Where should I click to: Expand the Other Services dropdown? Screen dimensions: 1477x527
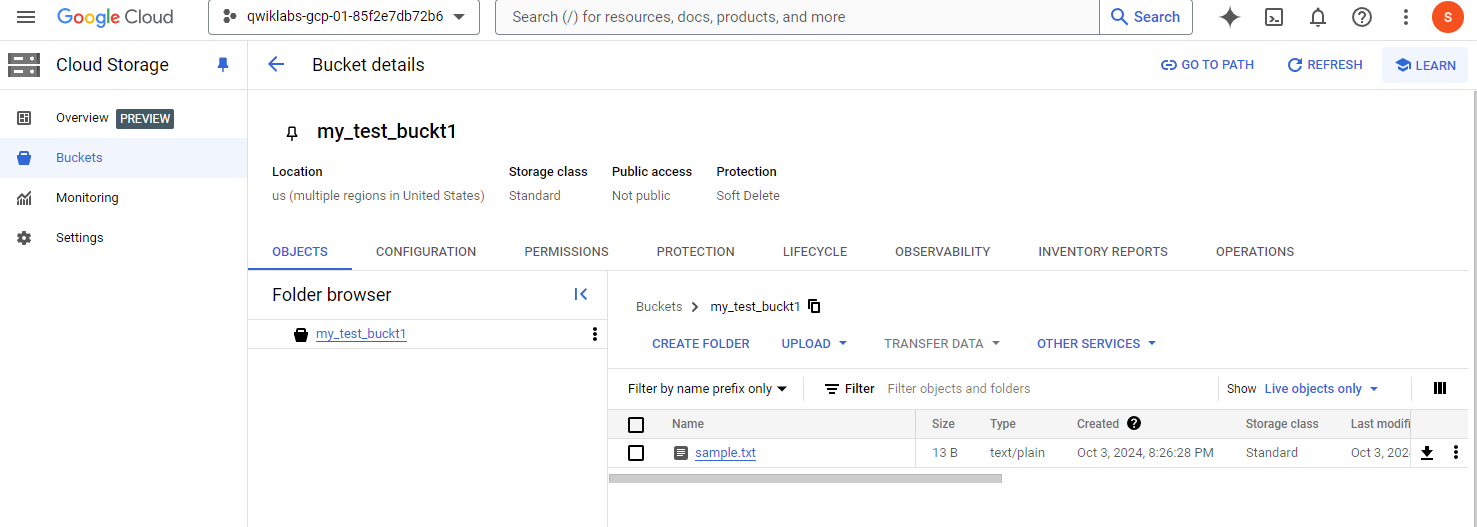(1096, 343)
